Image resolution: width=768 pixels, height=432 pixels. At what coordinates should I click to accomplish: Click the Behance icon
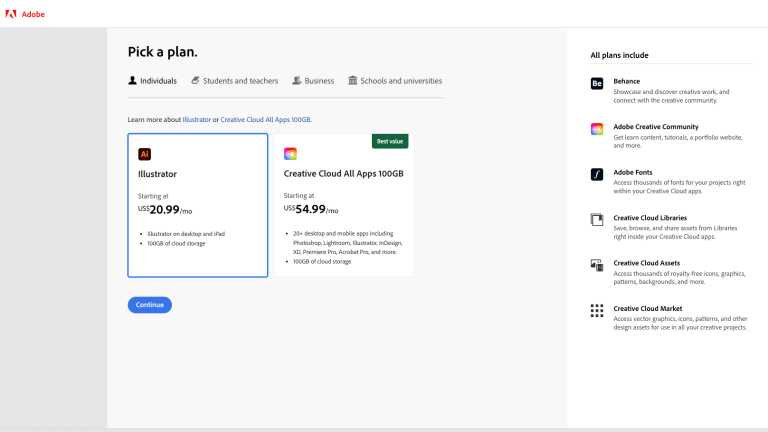click(597, 85)
